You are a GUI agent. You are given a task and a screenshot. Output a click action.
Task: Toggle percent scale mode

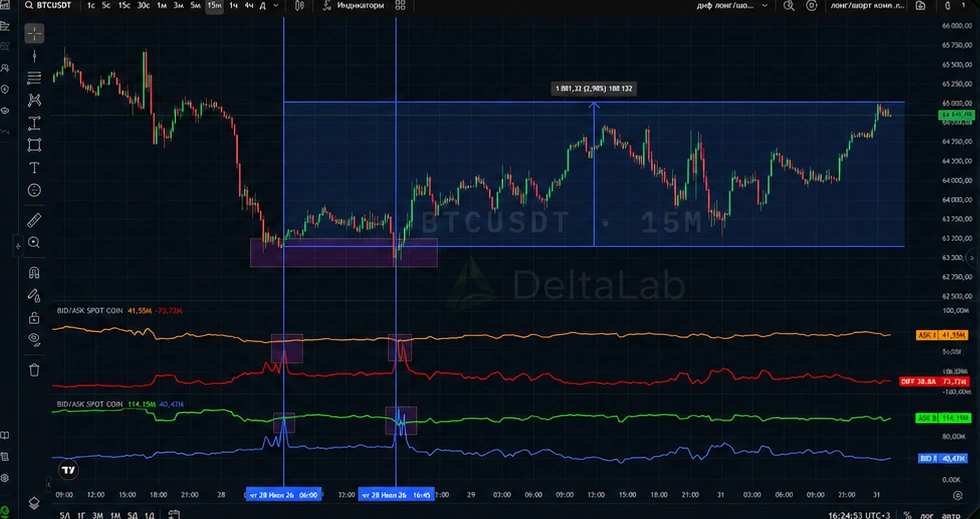(907, 515)
